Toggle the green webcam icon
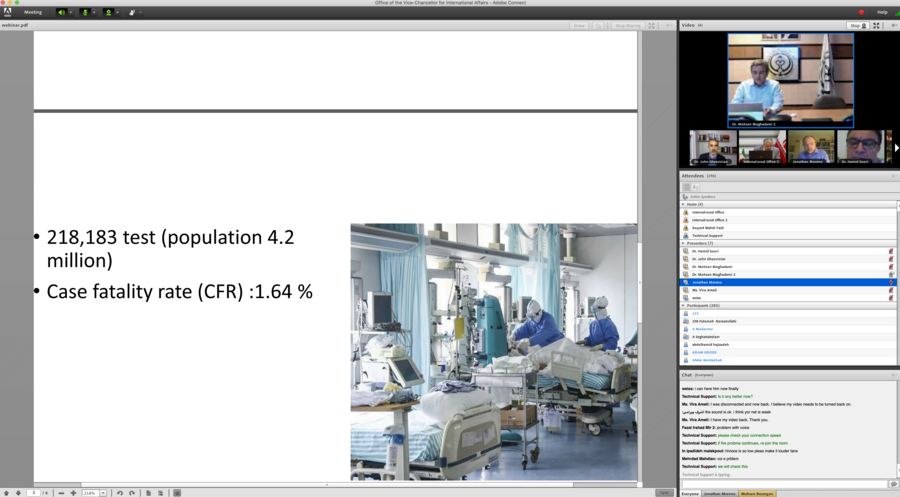The width and height of the screenshot is (900, 497). (x=108, y=12)
